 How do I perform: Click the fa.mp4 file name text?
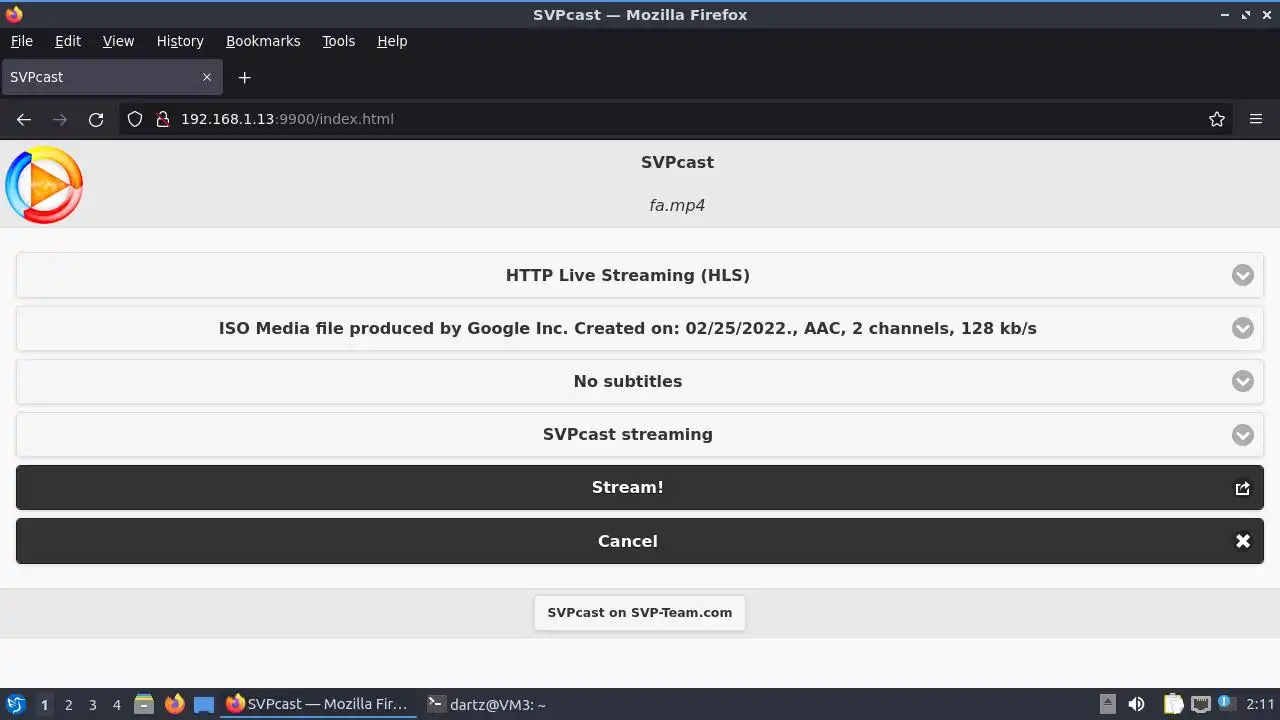click(677, 205)
